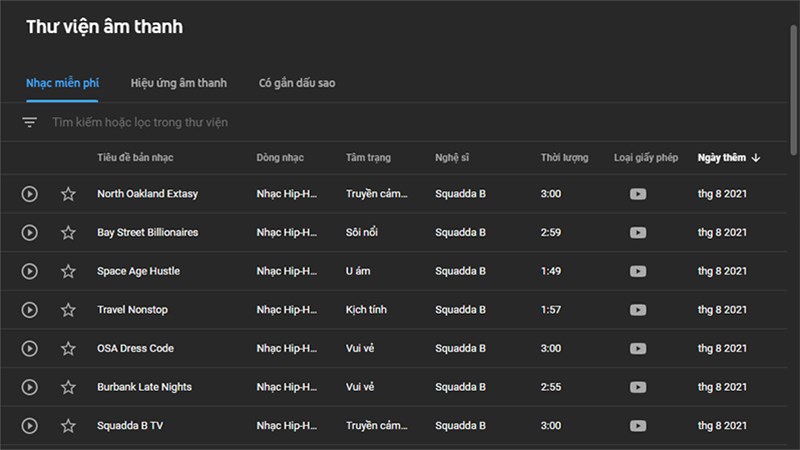This screenshot has width=800, height=450.
Task: Click YouTube license icon for Travel Nonstop
Action: tap(638, 310)
